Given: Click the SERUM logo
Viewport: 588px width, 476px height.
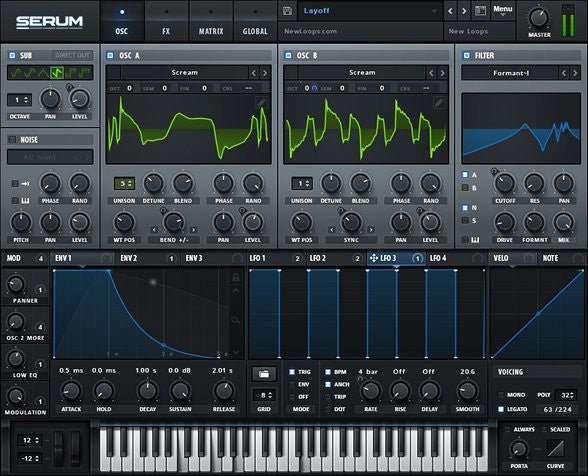Looking at the screenshot, I should 50,22.
